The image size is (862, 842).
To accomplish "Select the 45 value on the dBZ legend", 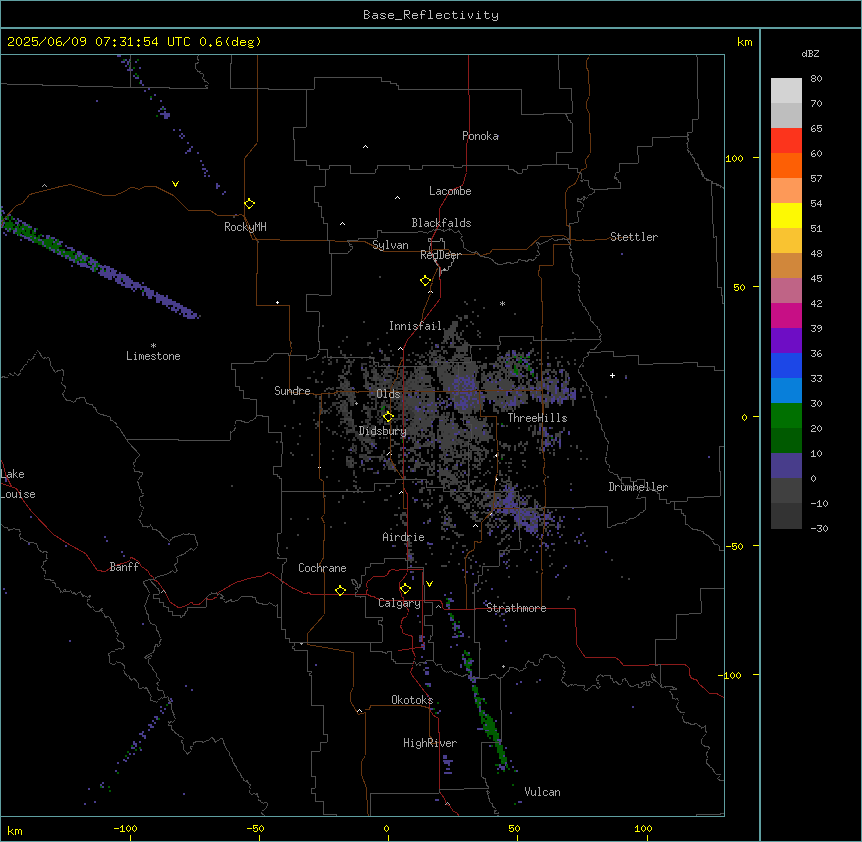I will pos(816,279).
